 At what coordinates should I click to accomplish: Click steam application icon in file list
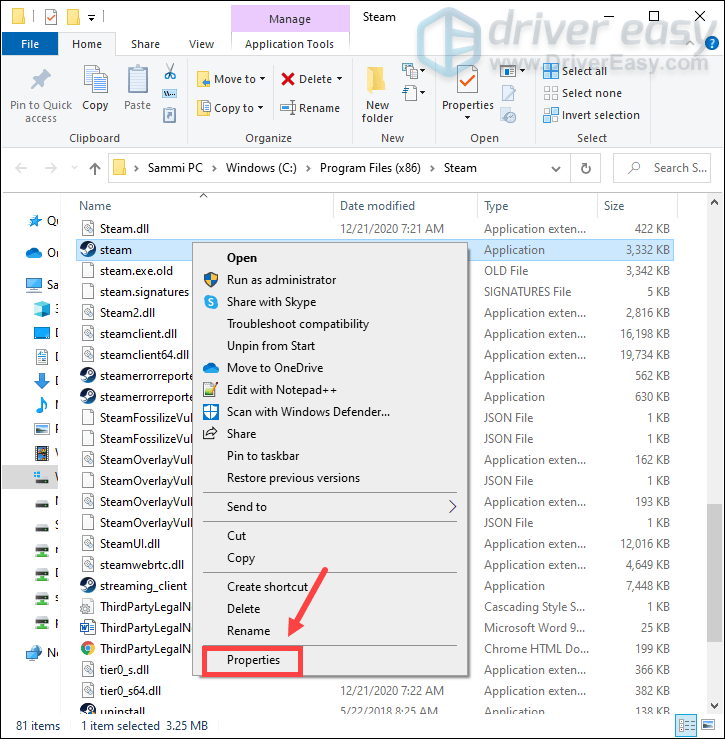click(88, 249)
